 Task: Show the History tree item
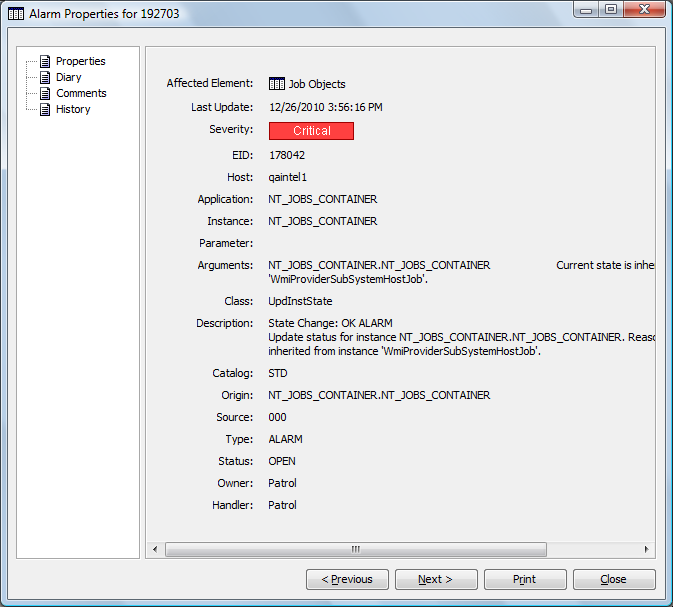[x=73, y=109]
